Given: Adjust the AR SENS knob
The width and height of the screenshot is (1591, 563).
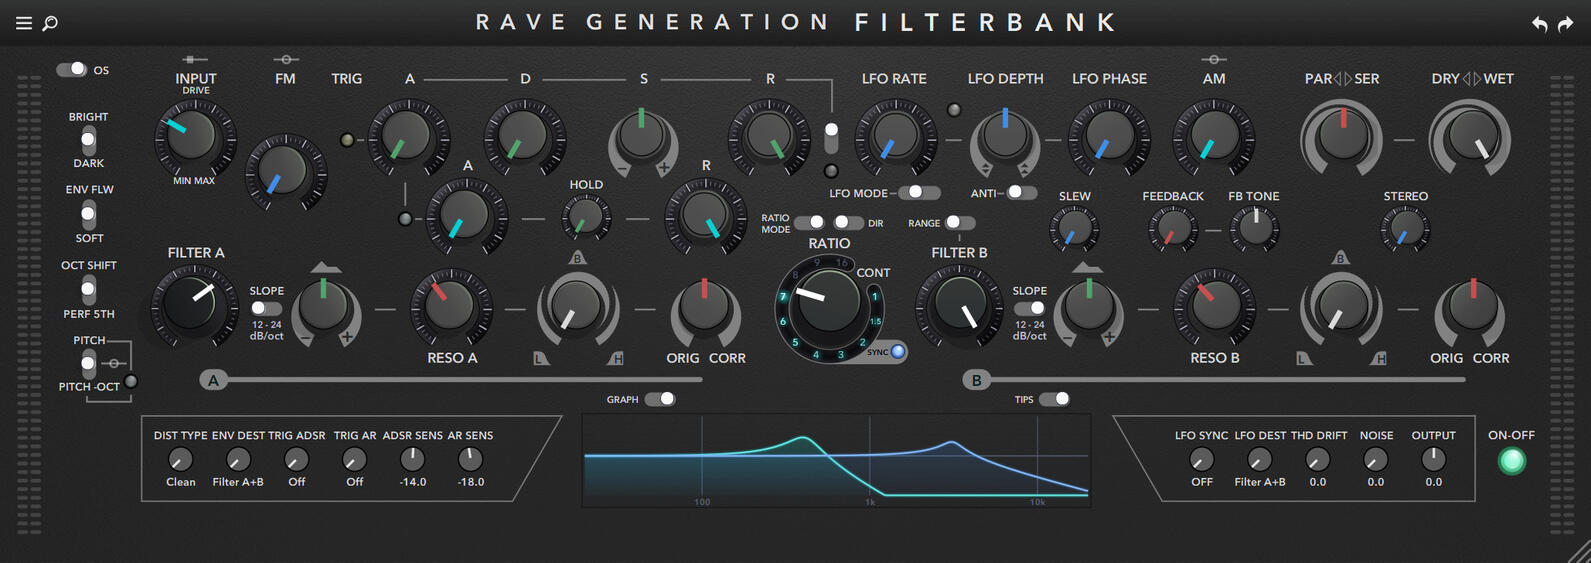Looking at the screenshot, I should click(470, 459).
